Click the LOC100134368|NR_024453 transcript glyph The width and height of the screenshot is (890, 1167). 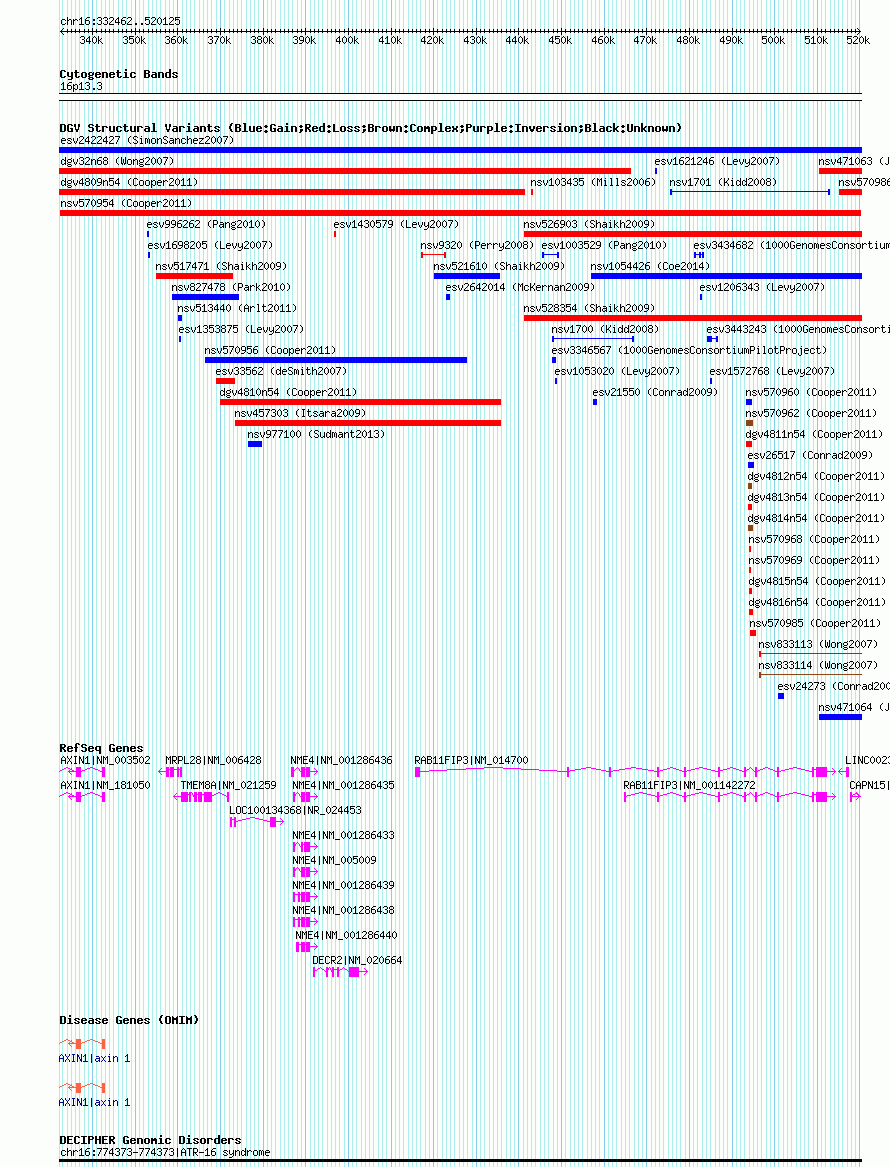(x=257, y=822)
